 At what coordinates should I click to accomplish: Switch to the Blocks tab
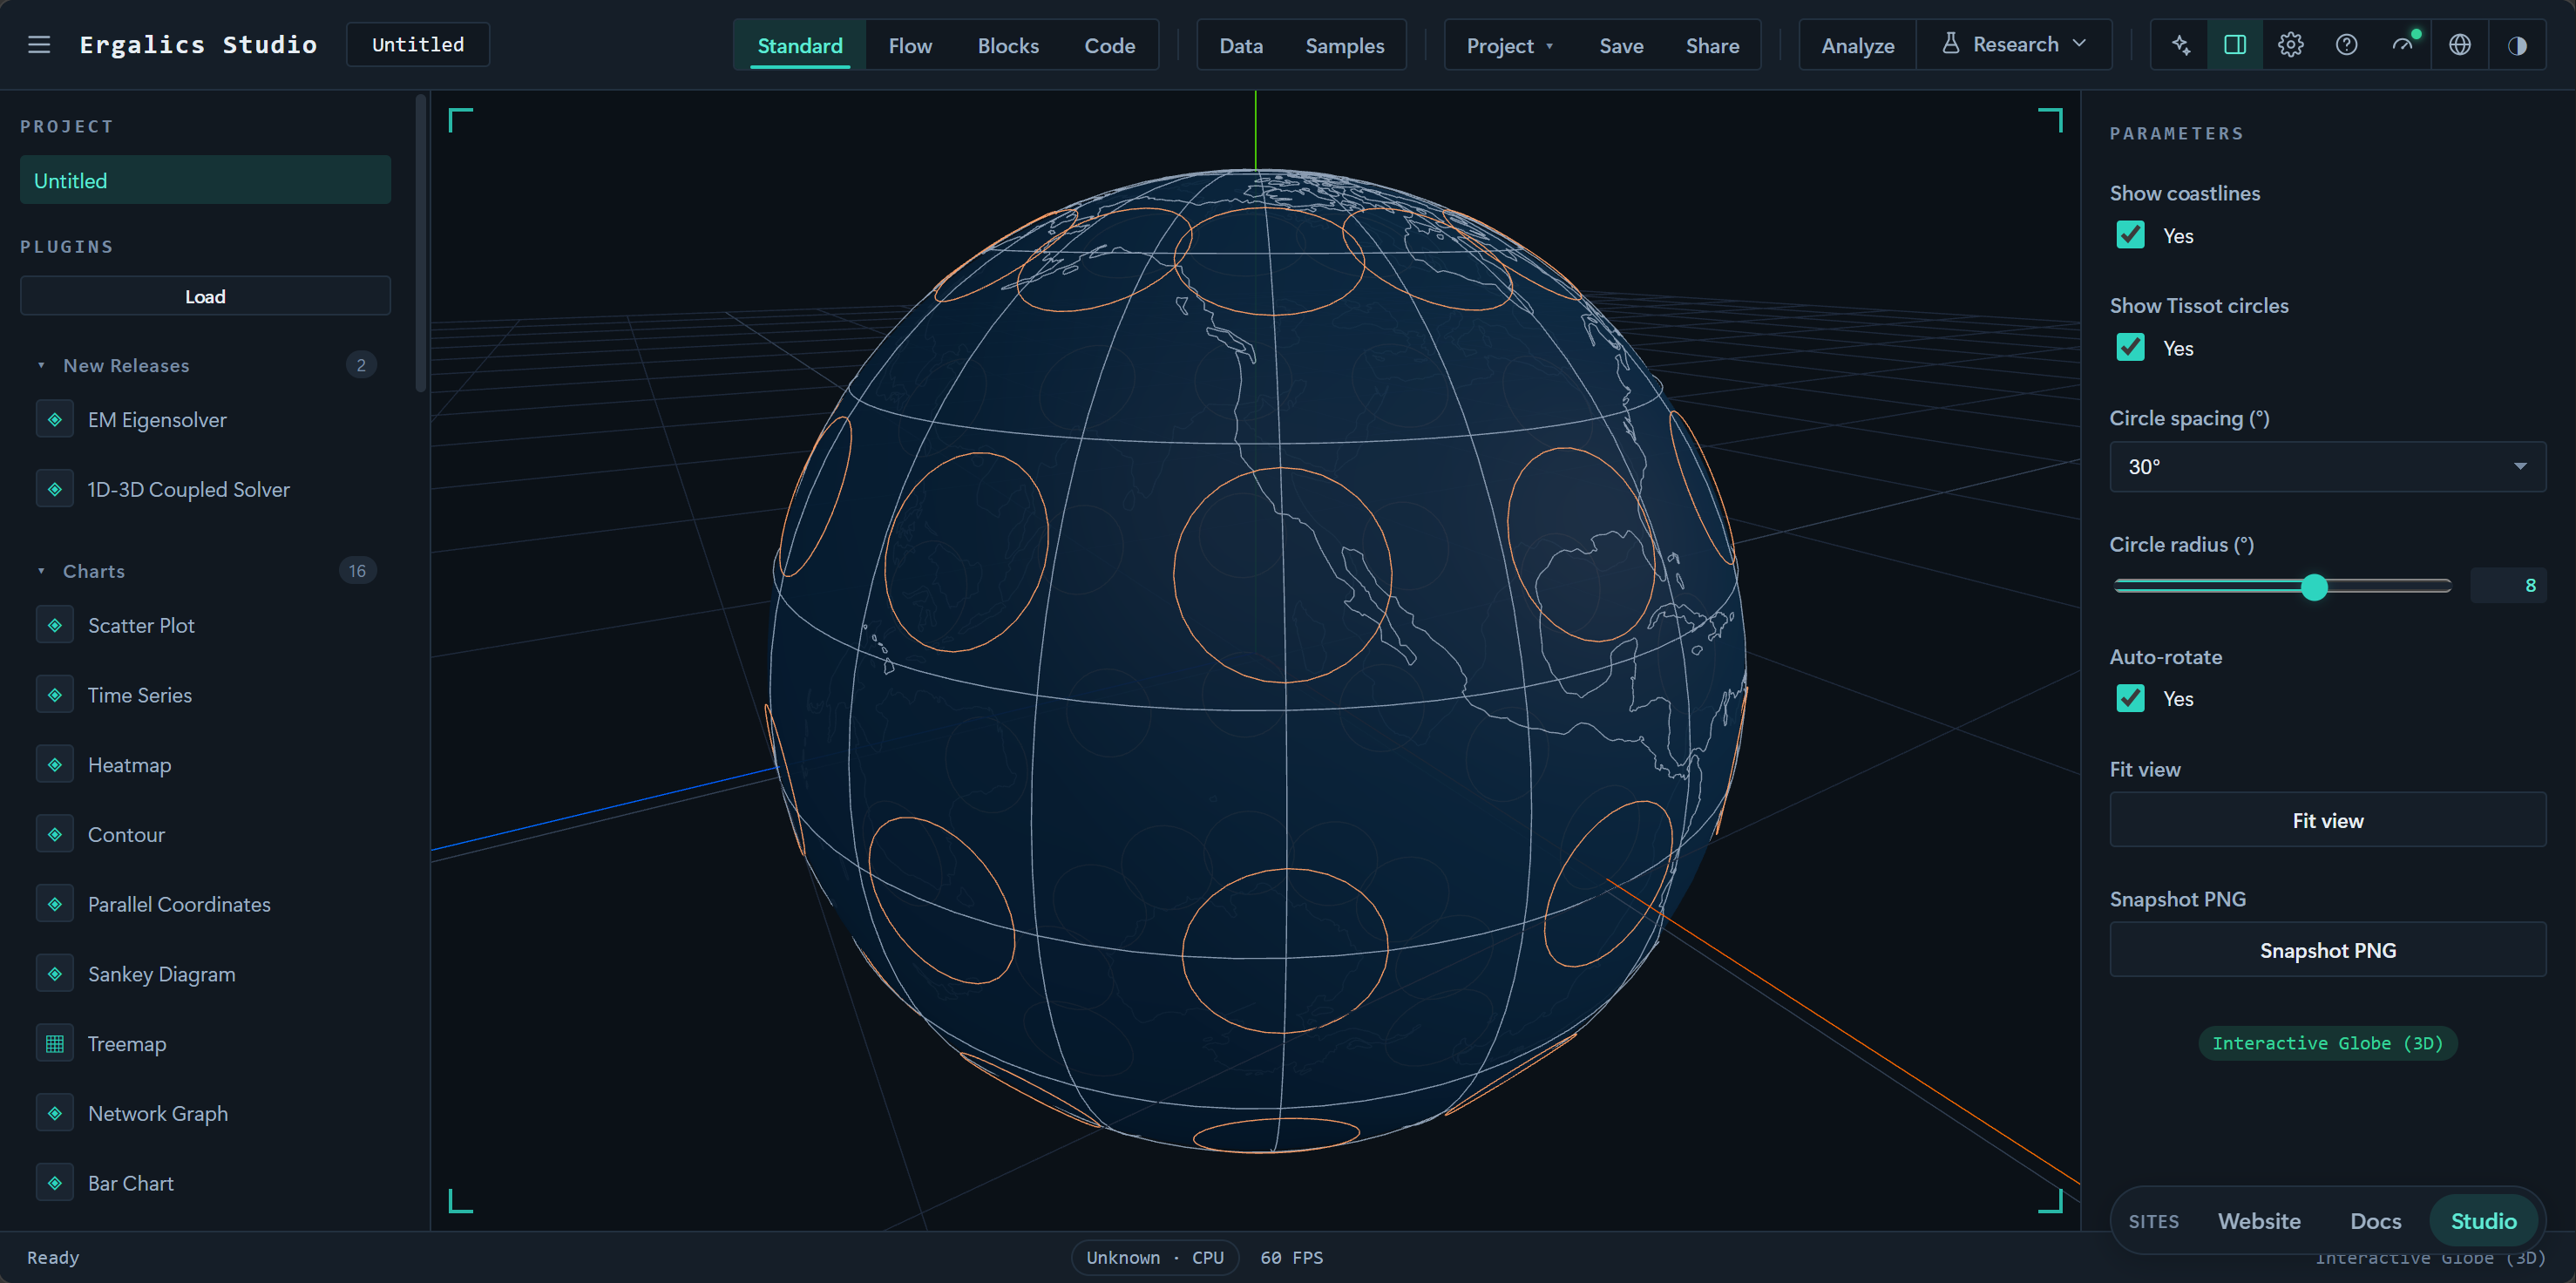pyautogui.click(x=1008, y=46)
